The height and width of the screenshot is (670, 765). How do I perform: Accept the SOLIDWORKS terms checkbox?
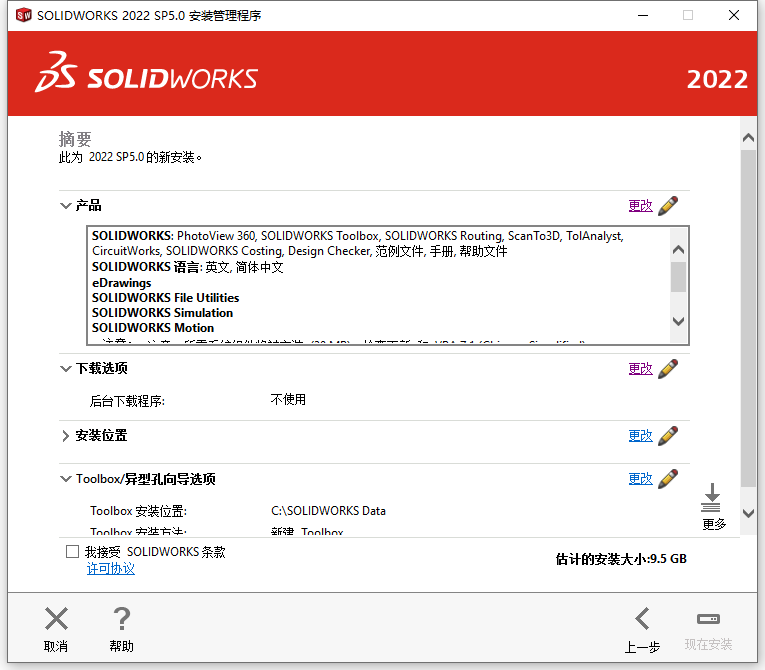72,551
